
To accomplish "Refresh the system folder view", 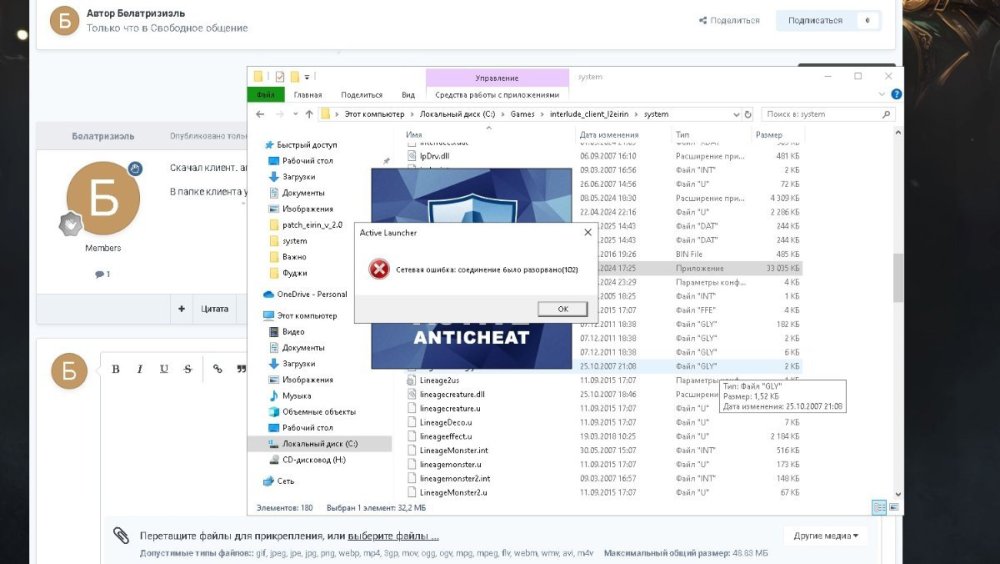I will pyautogui.click(x=749, y=114).
